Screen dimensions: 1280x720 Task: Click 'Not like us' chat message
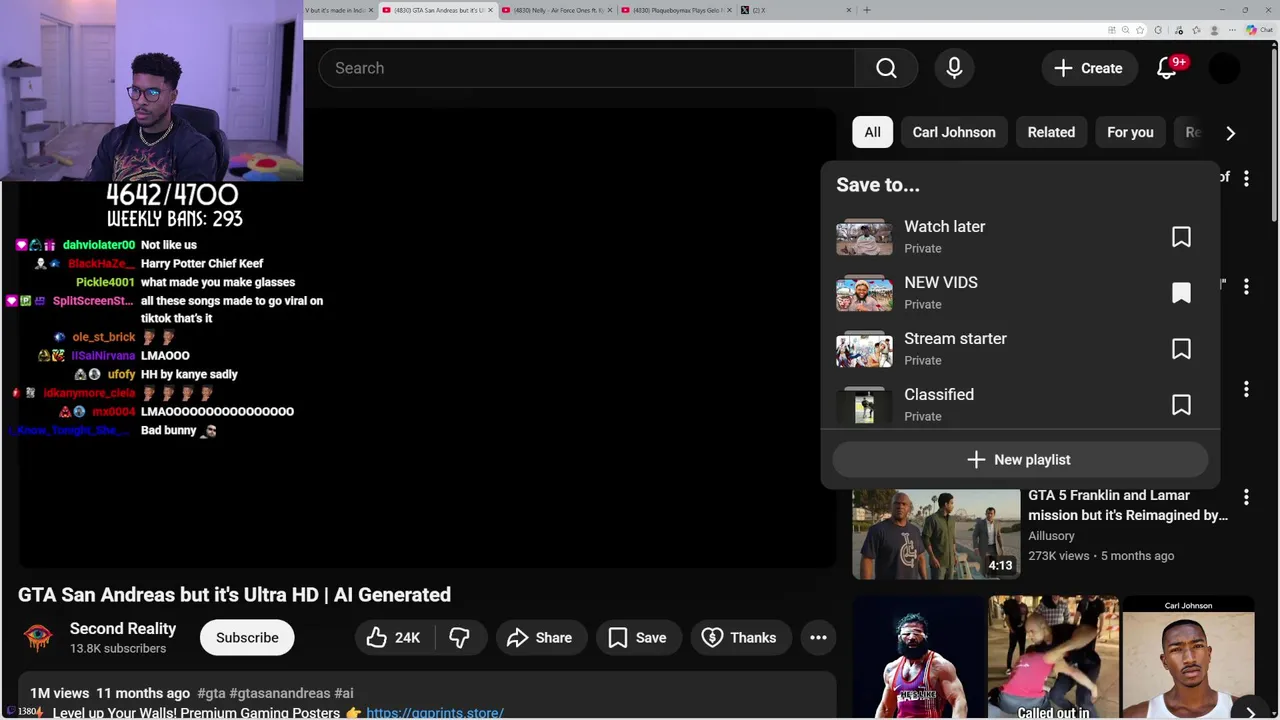point(169,245)
